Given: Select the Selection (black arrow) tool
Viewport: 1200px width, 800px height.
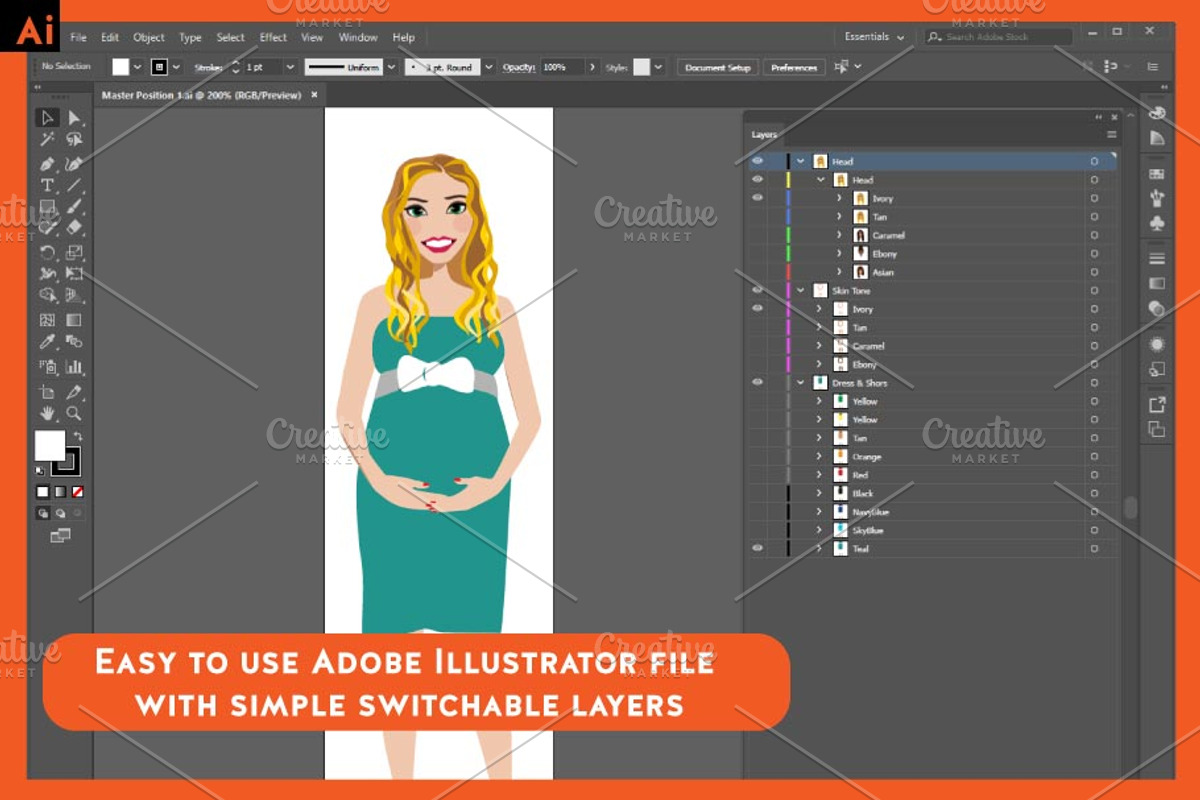Looking at the screenshot, I should pos(47,118).
